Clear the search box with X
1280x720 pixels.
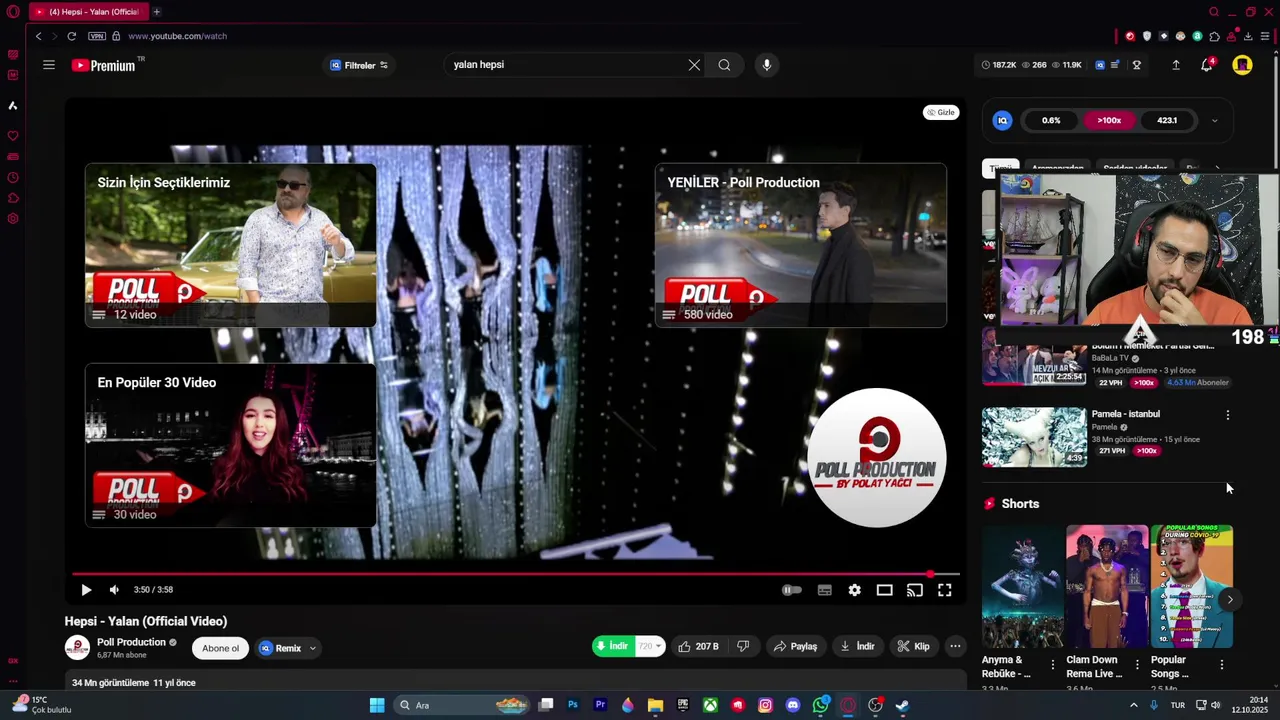[694, 65]
